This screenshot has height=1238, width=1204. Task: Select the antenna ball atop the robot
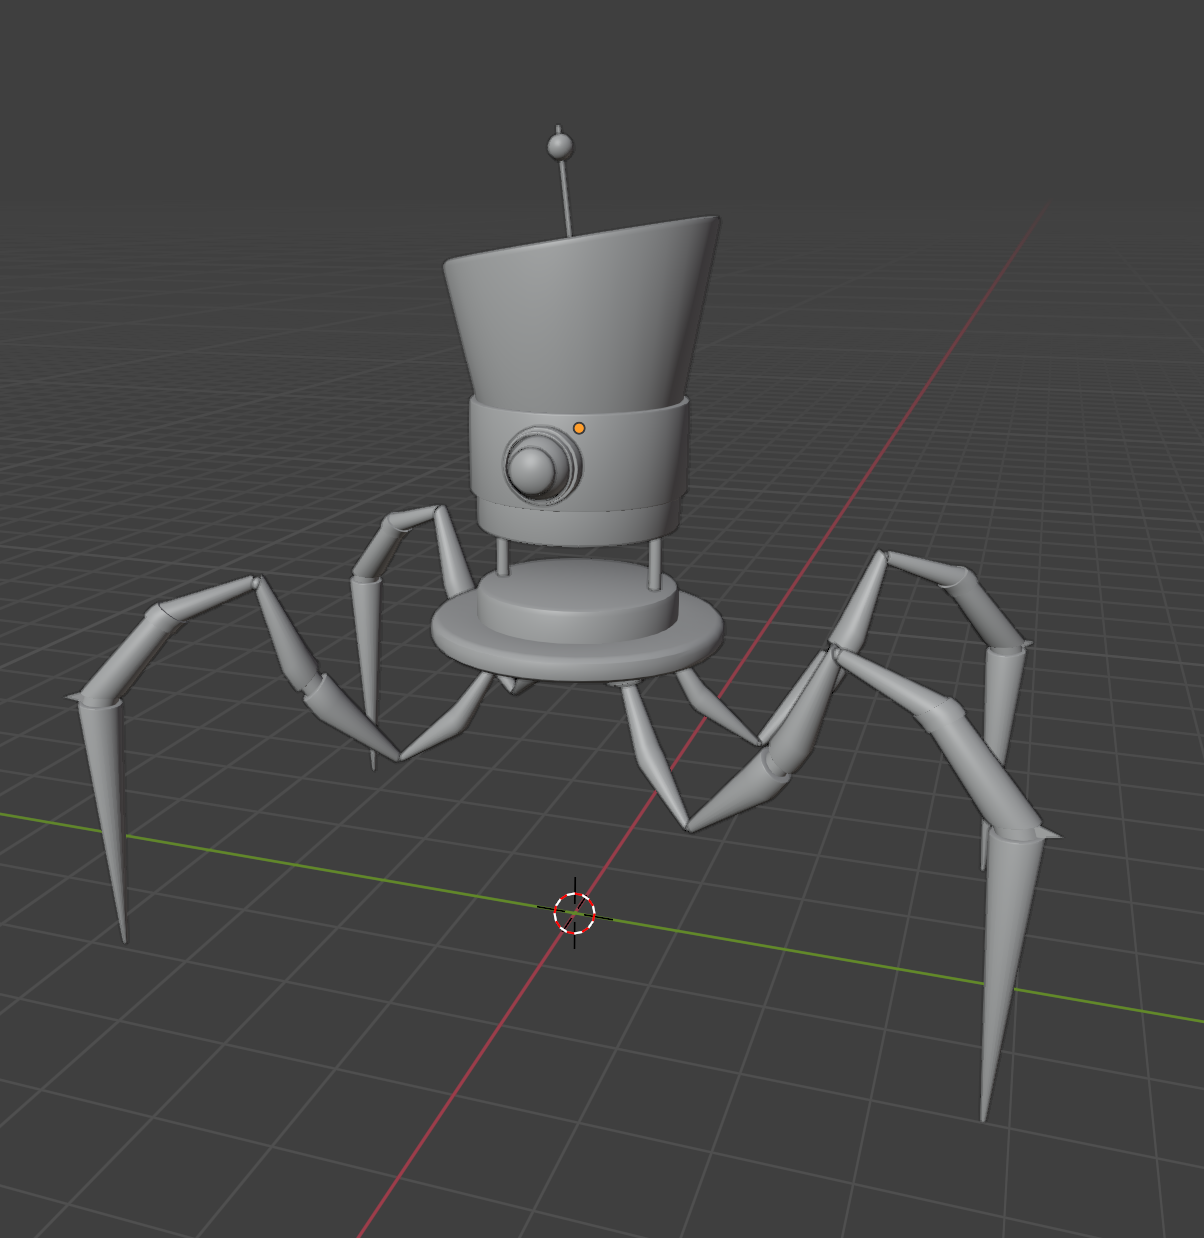tap(560, 146)
